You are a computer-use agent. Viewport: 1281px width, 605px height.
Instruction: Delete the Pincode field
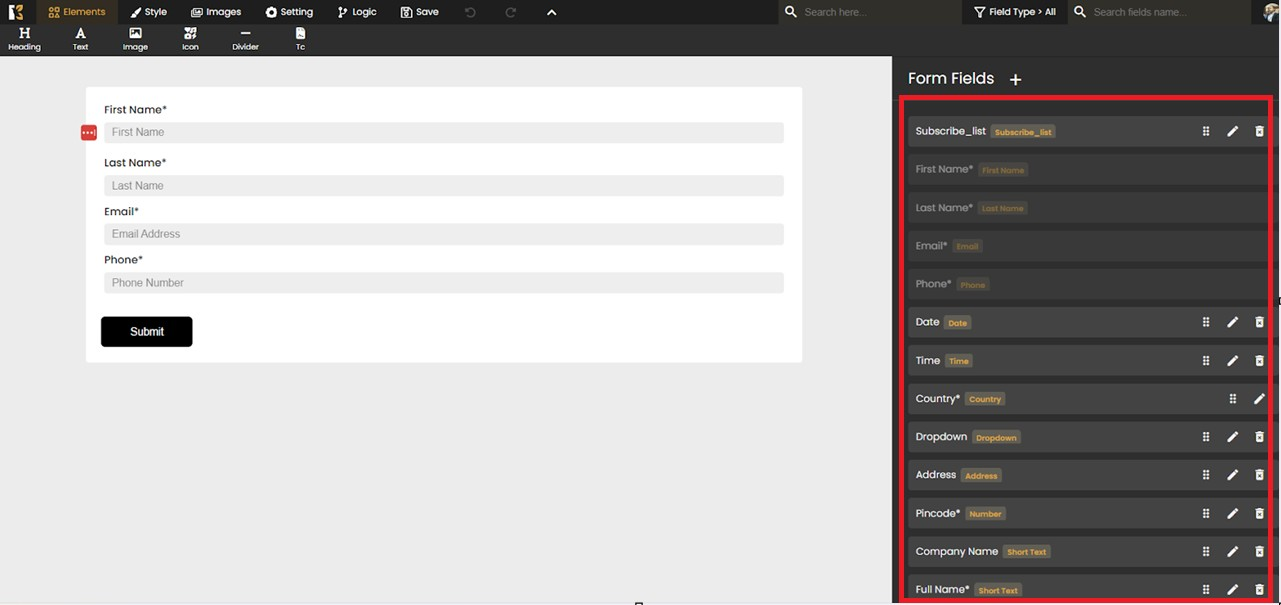click(1259, 514)
